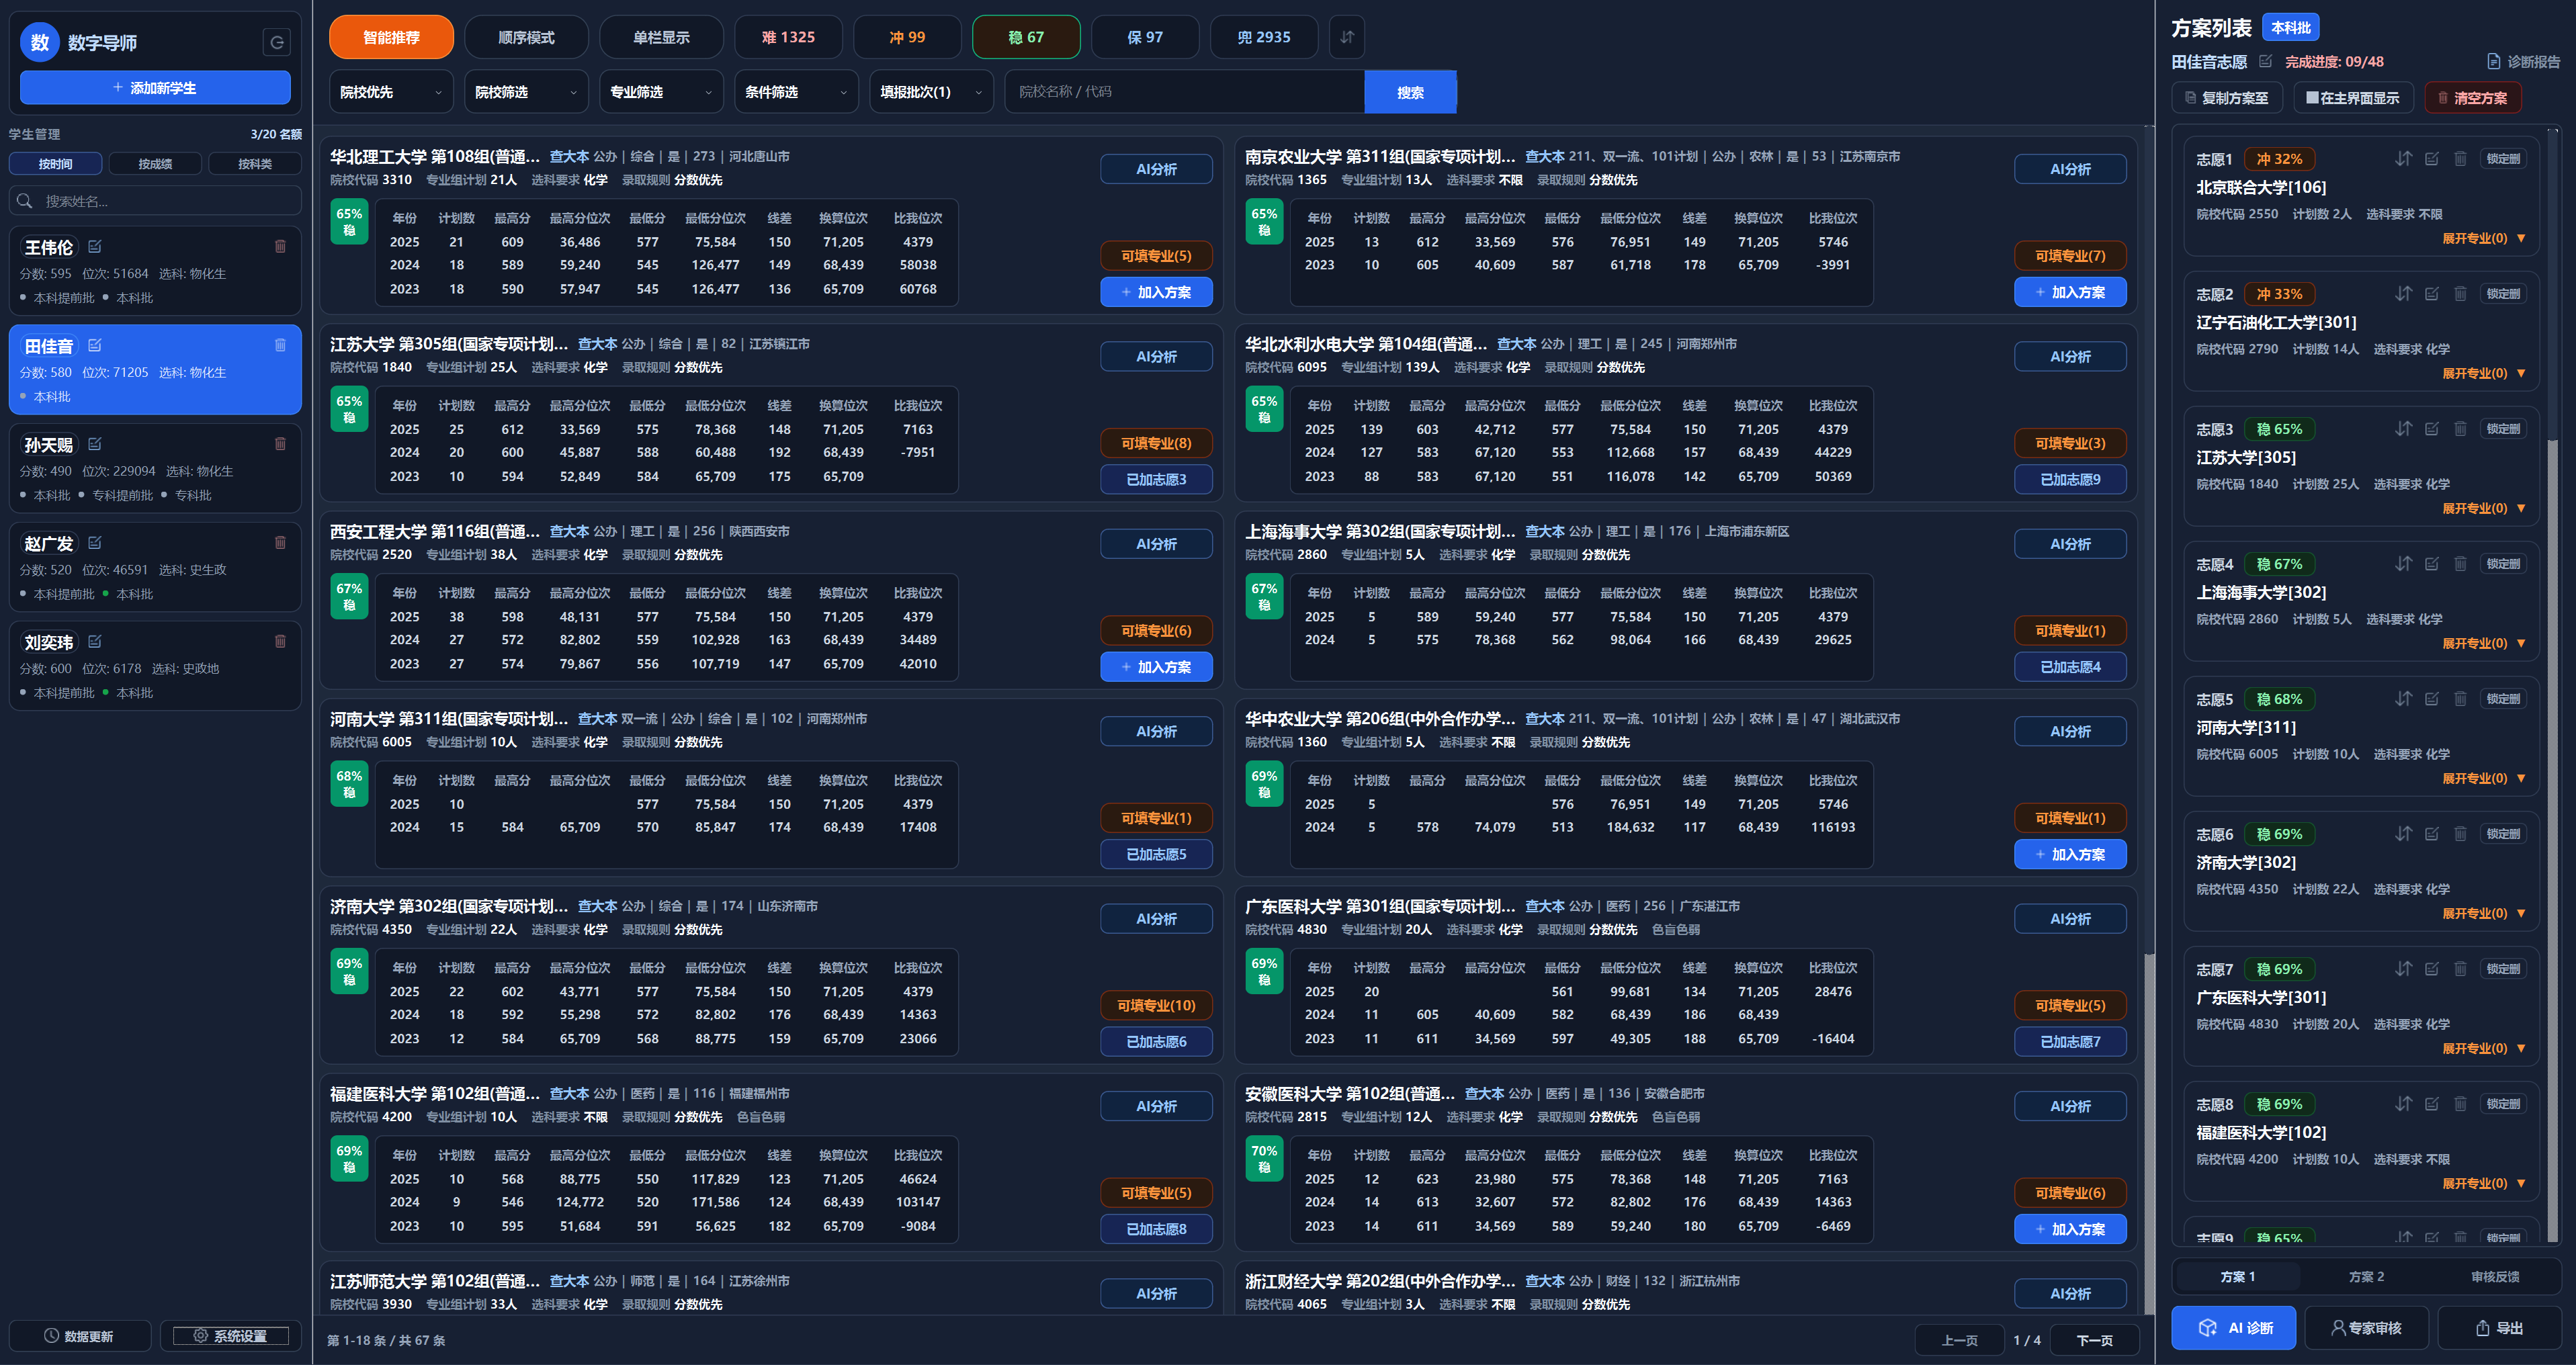Start AI 诊断 for the plan
Viewport: 2576px width, 1365px height.
[x=2234, y=1327]
